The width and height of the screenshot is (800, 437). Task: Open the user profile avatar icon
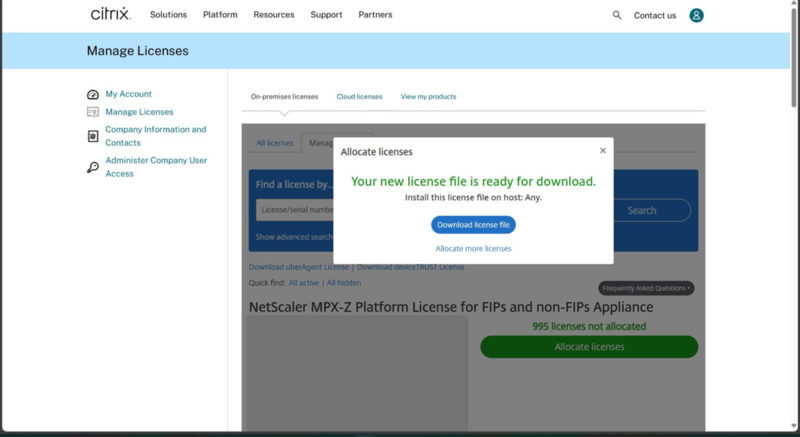[696, 15]
